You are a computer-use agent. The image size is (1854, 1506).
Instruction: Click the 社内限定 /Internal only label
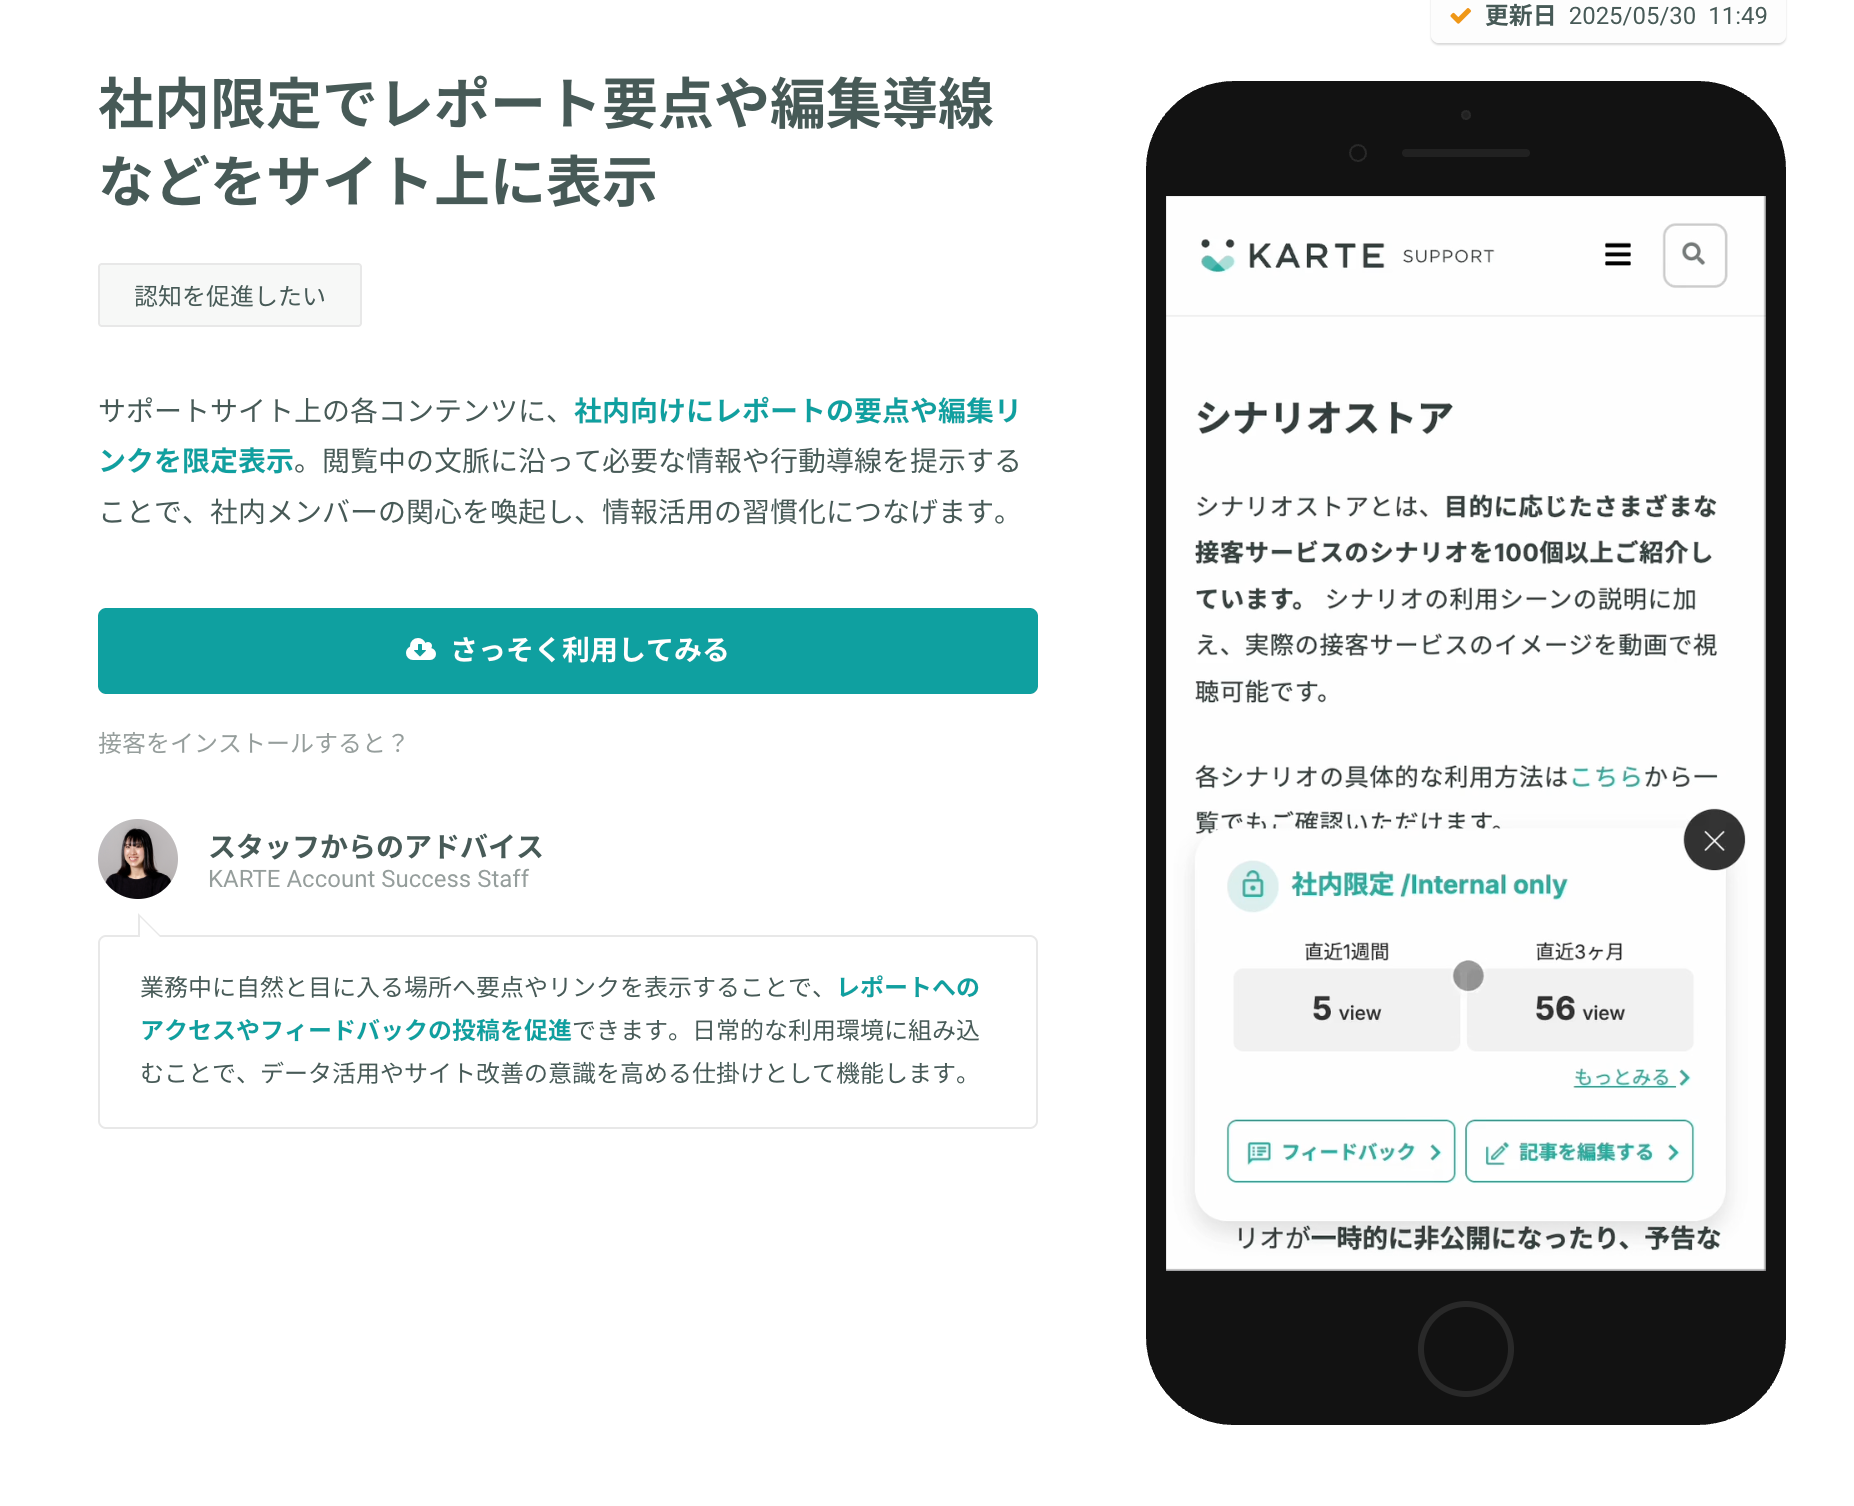point(1429,885)
